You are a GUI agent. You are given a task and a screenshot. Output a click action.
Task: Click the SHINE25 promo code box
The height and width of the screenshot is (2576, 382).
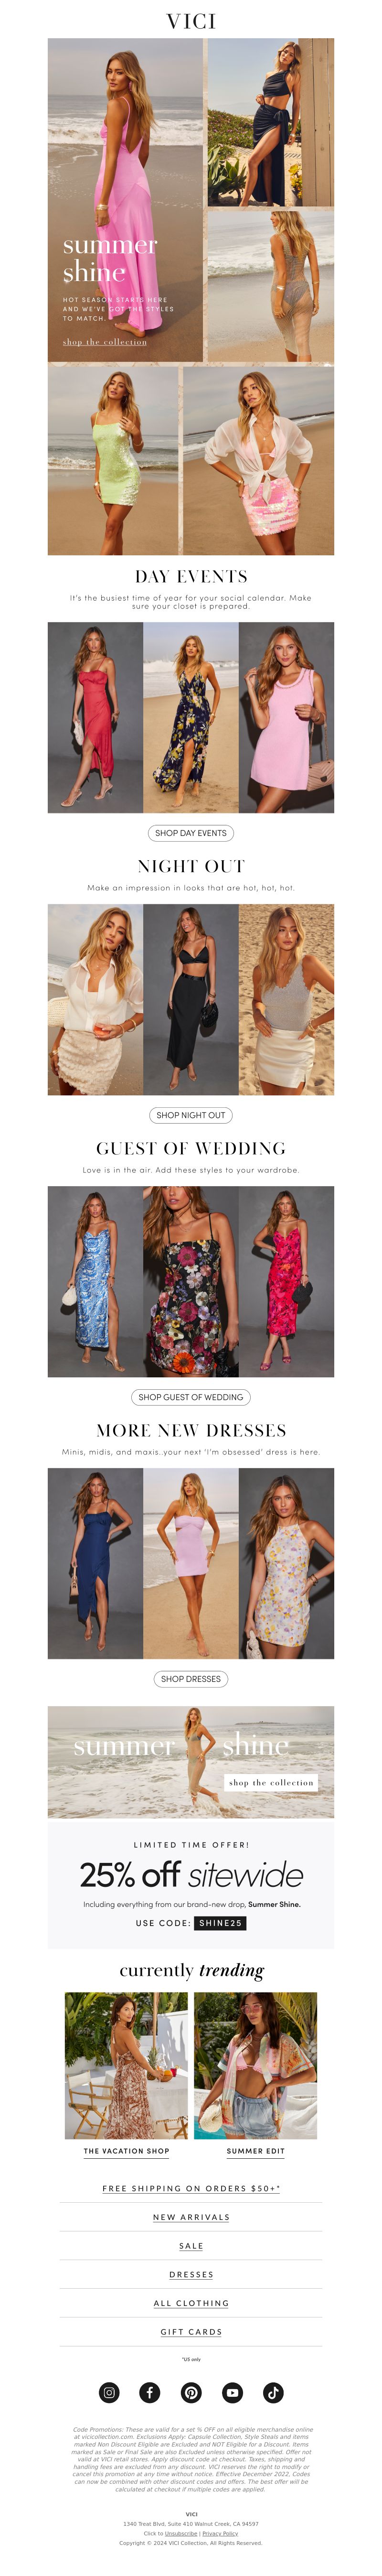[x=220, y=1923]
